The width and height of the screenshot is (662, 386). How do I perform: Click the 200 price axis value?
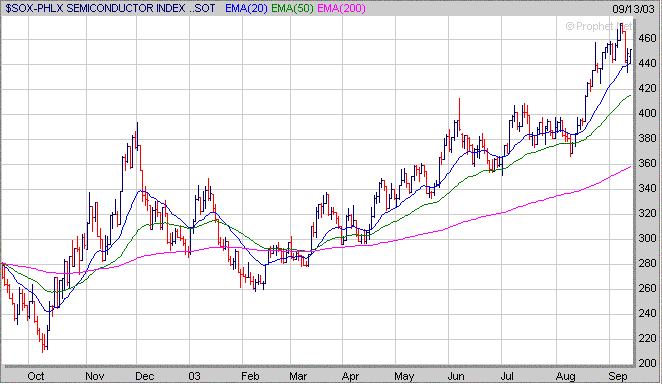coord(647,363)
